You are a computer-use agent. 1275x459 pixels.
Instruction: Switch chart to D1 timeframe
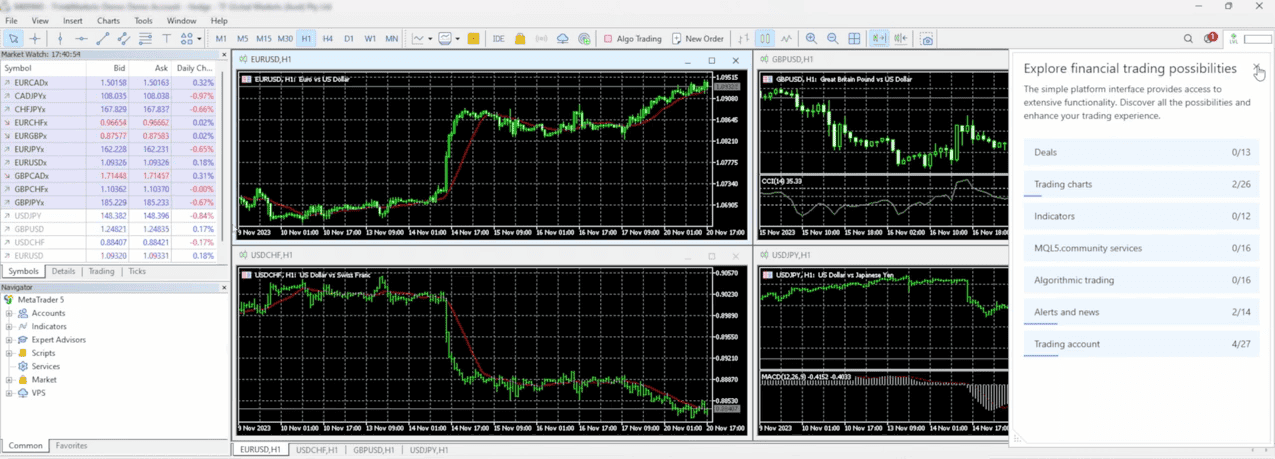tap(349, 39)
